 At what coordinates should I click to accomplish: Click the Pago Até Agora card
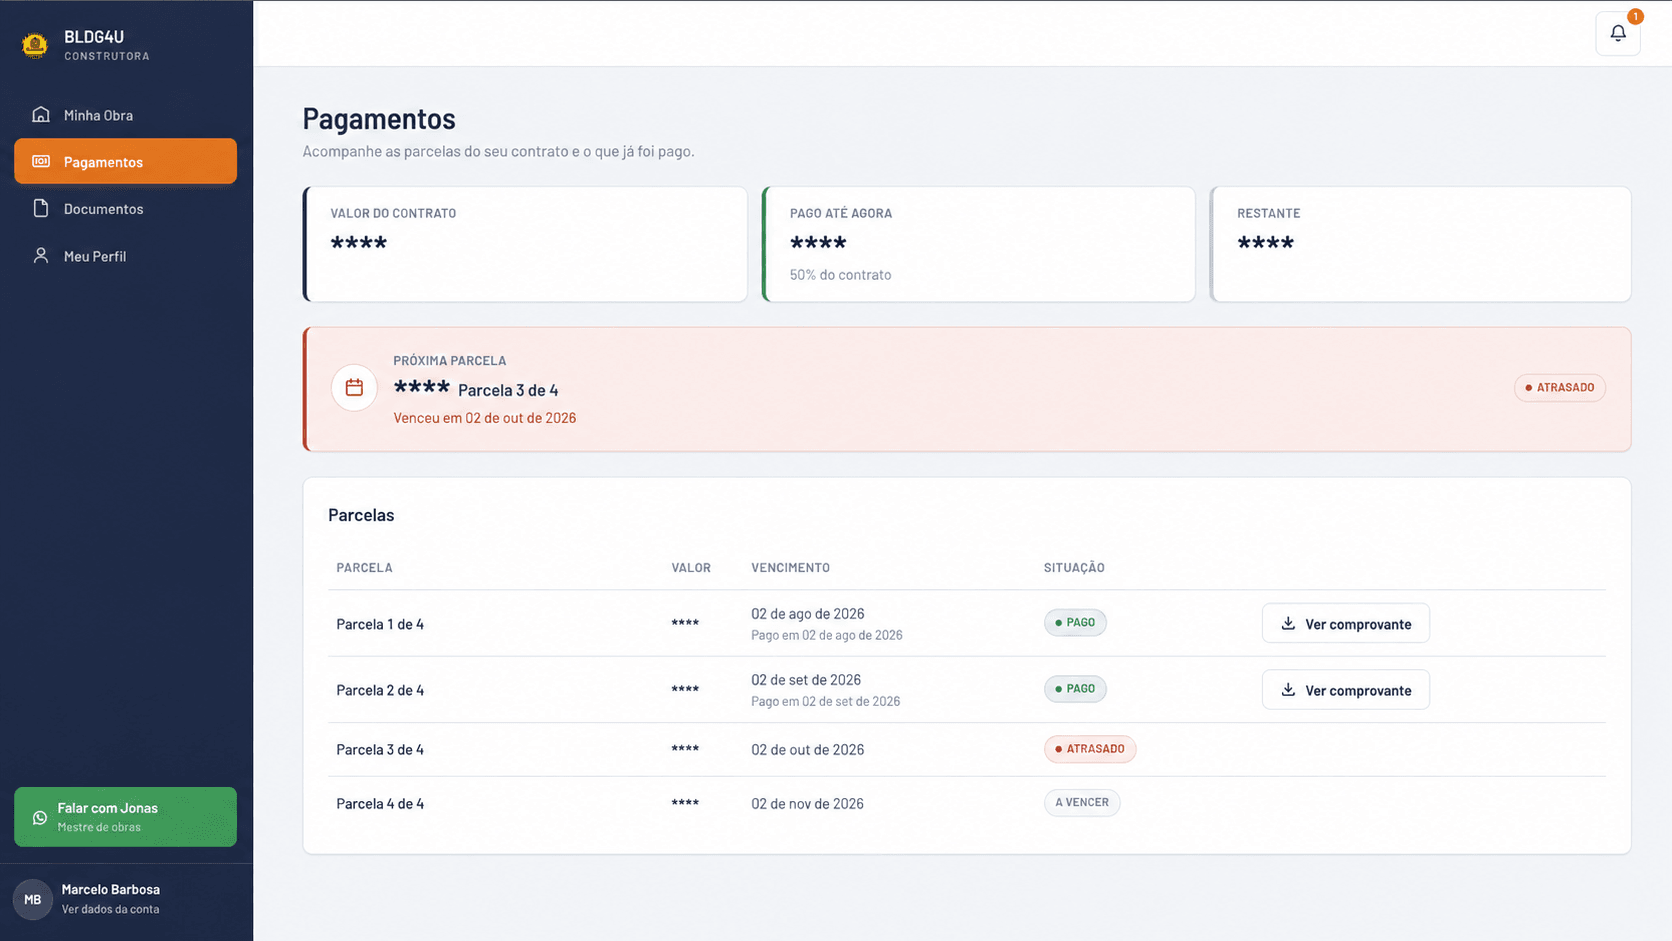point(978,244)
